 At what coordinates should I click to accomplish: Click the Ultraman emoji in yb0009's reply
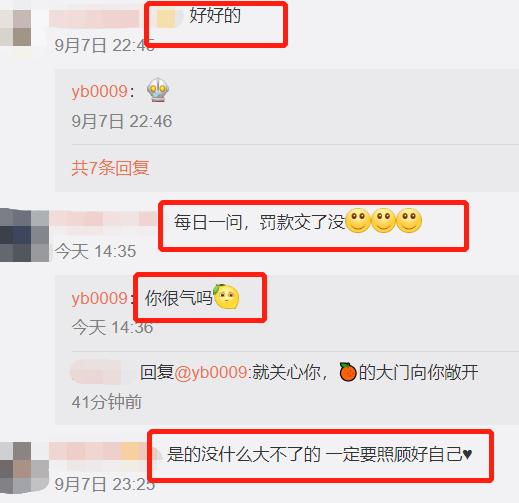pyautogui.click(x=158, y=90)
